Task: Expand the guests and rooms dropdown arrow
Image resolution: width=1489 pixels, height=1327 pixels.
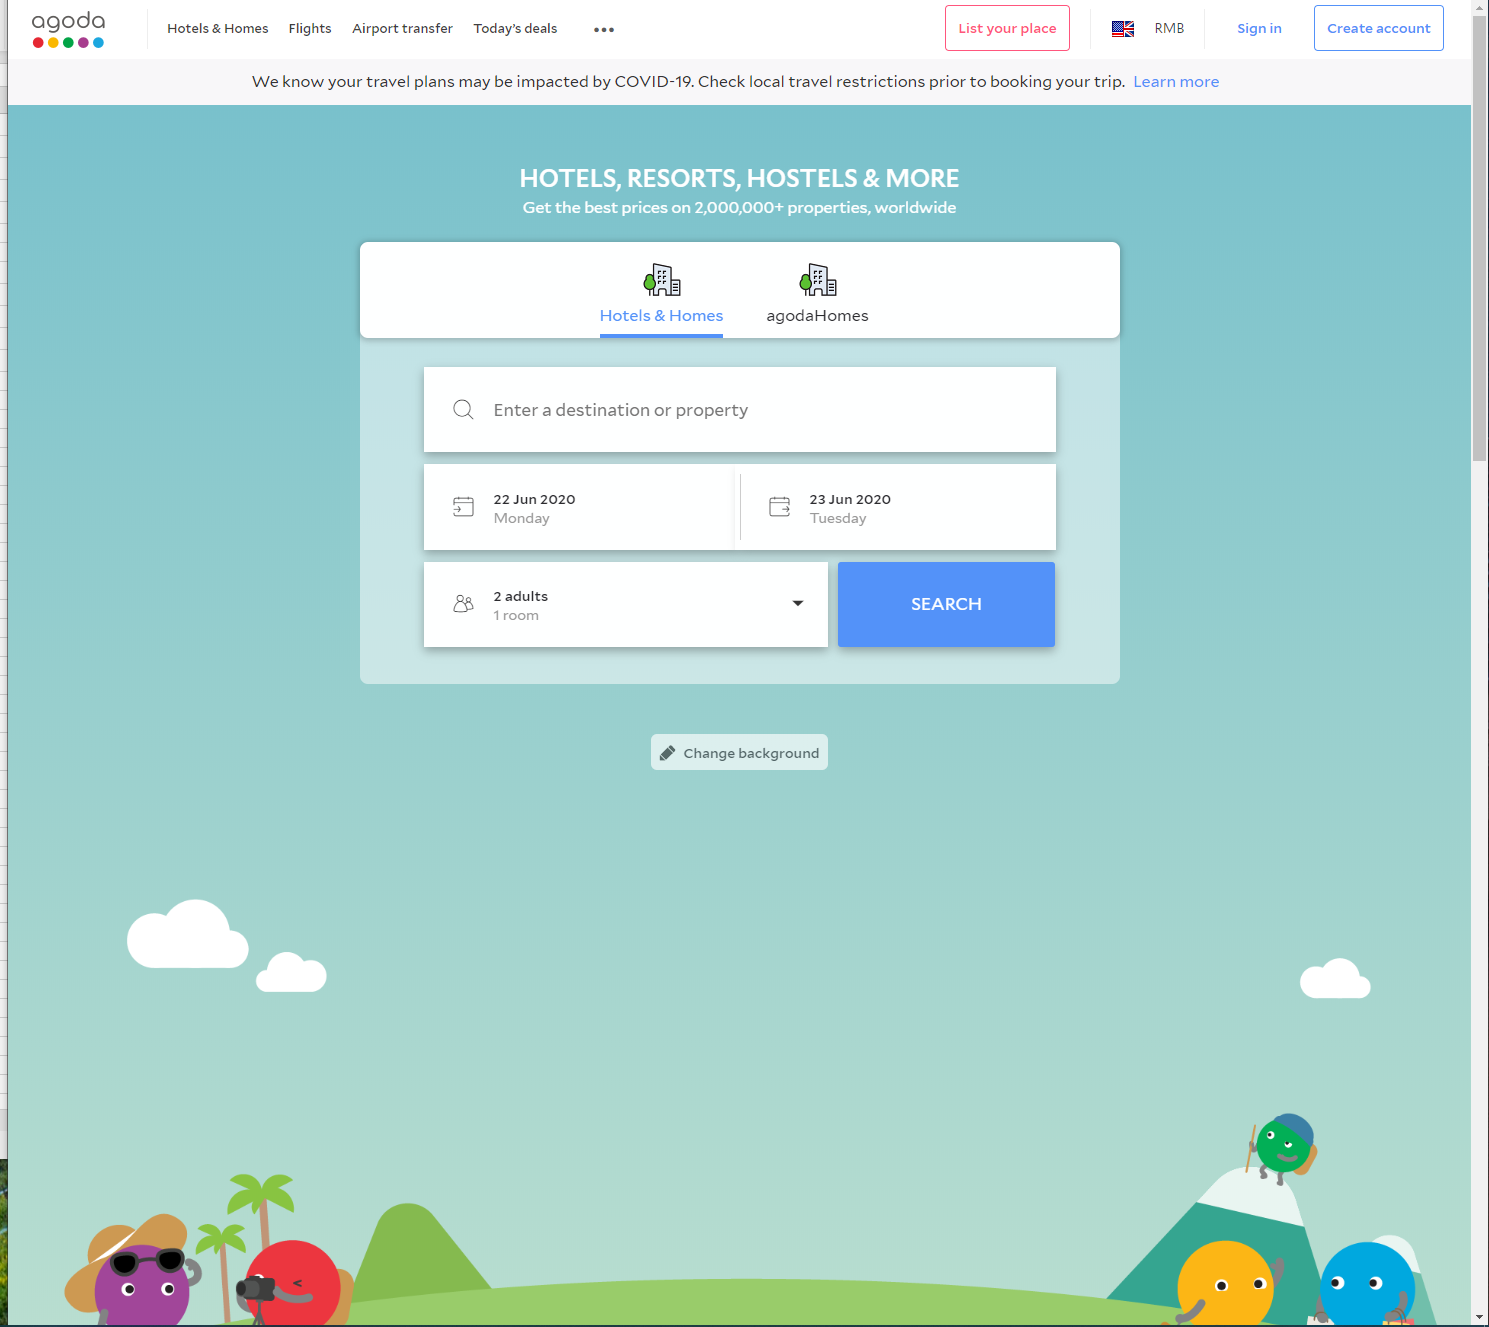Action: [x=797, y=603]
